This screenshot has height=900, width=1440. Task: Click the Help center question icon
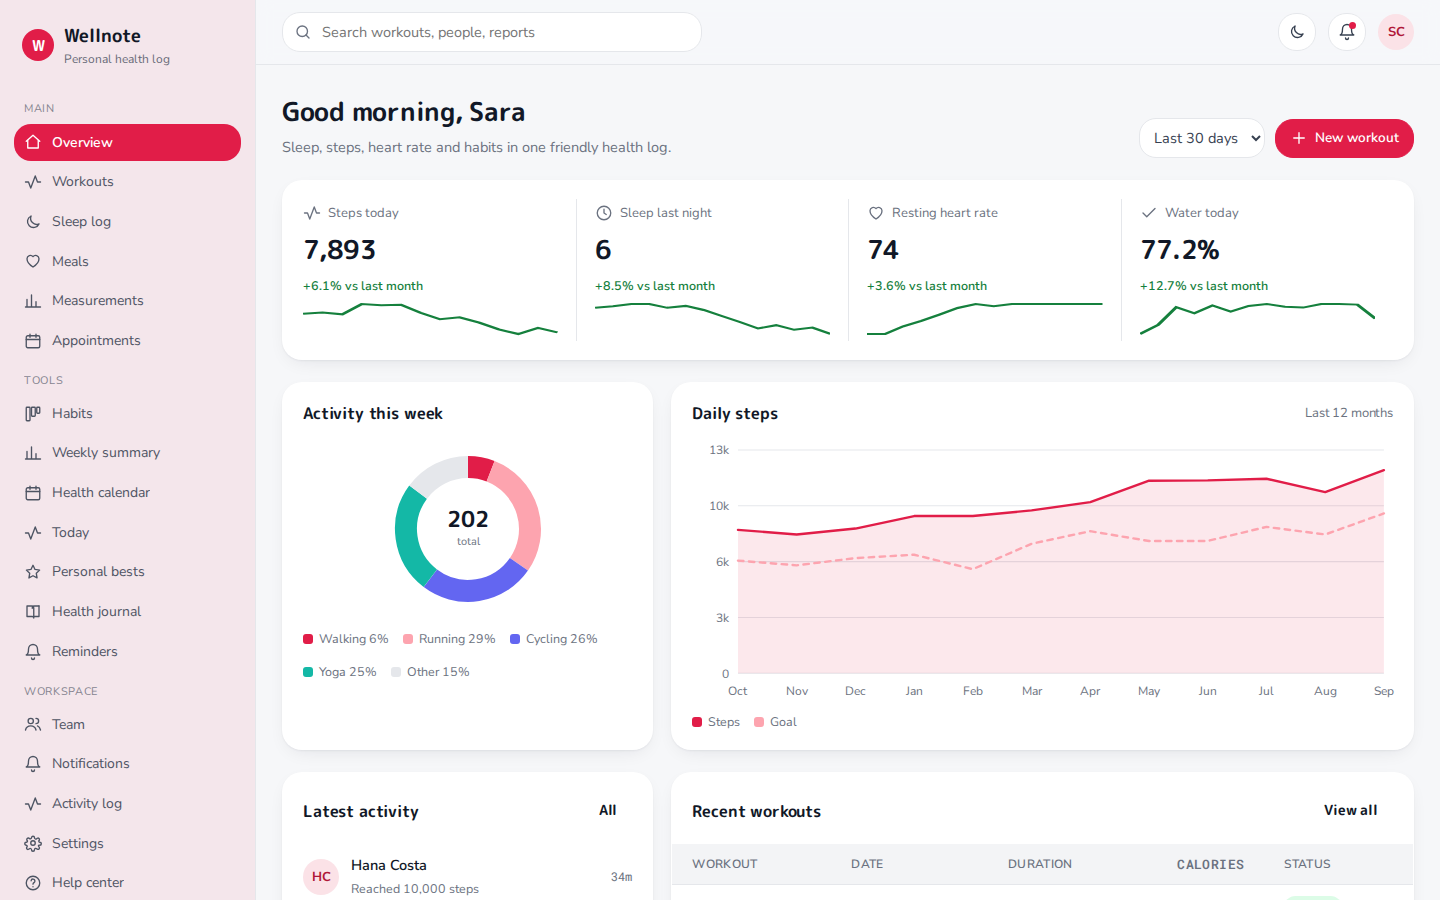(x=33, y=883)
